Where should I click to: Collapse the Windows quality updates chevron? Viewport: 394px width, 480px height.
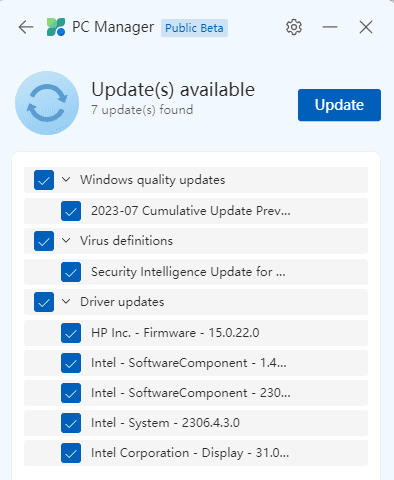66,179
